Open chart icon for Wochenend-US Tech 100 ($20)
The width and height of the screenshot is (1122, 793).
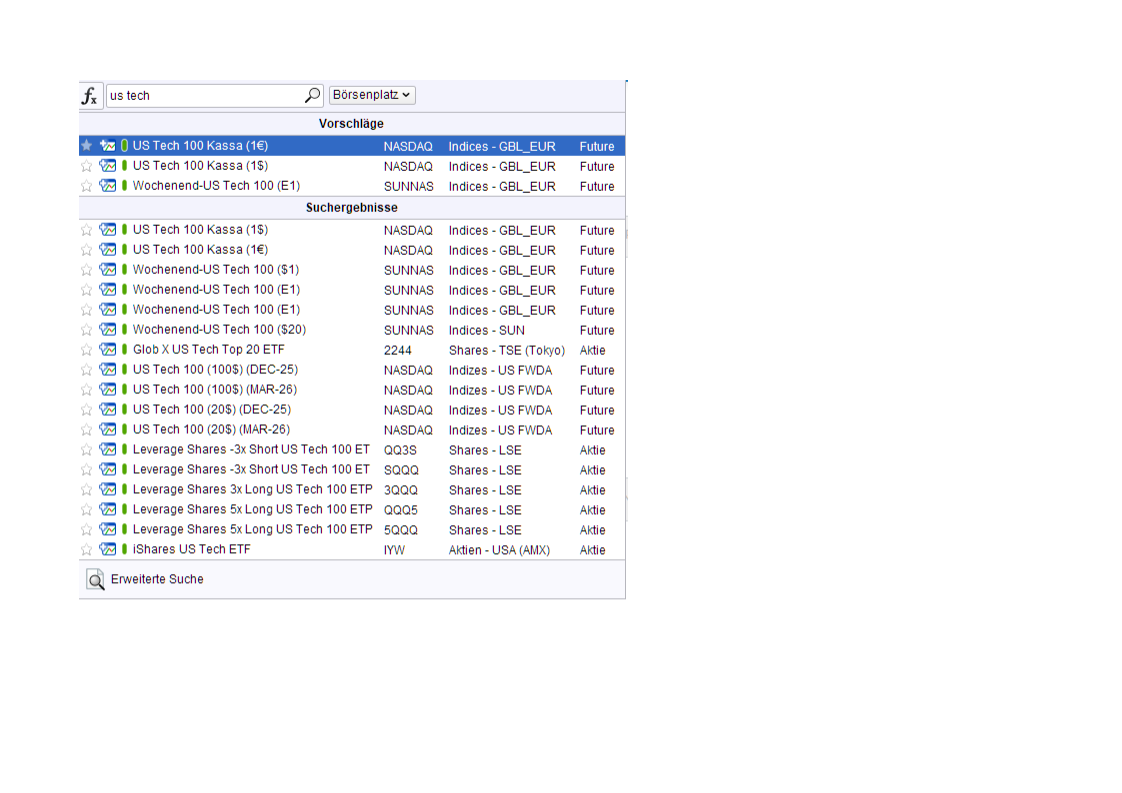pyautogui.click(x=108, y=330)
